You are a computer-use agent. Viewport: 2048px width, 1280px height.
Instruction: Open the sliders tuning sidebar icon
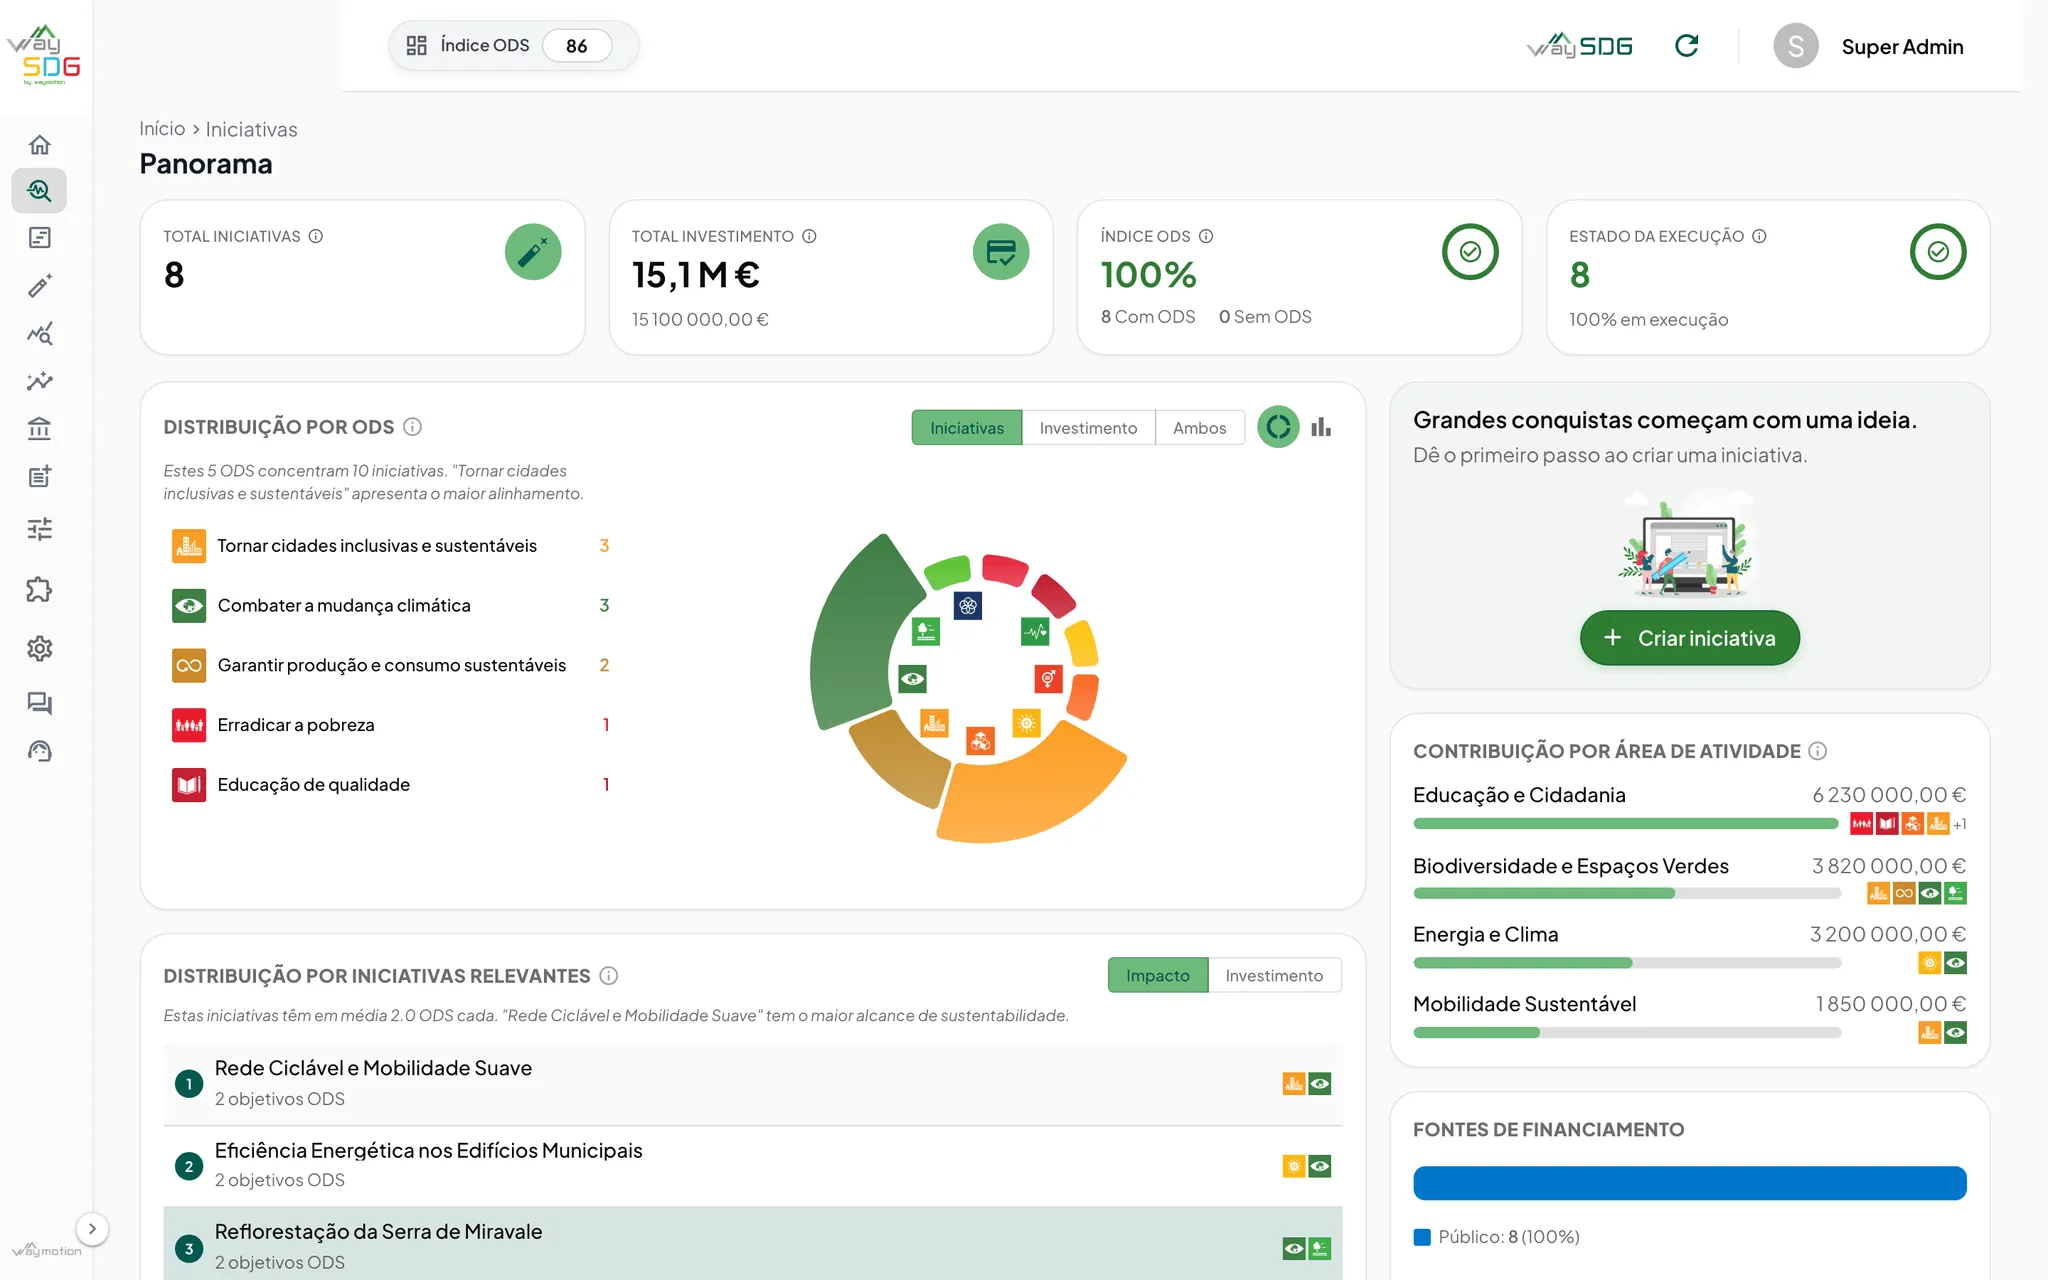pyautogui.click(x=39, y=529)
